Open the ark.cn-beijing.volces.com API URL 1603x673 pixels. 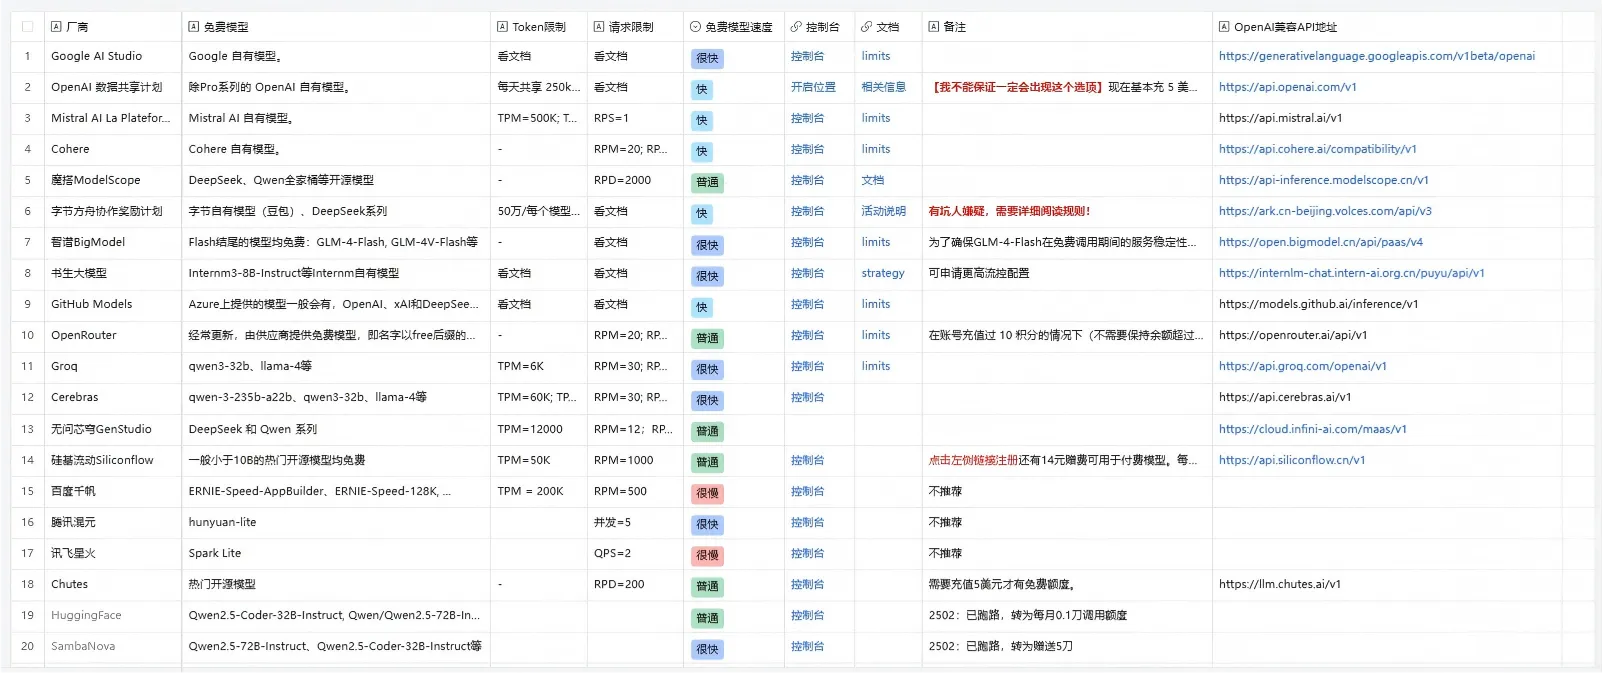click(1325, 212)
